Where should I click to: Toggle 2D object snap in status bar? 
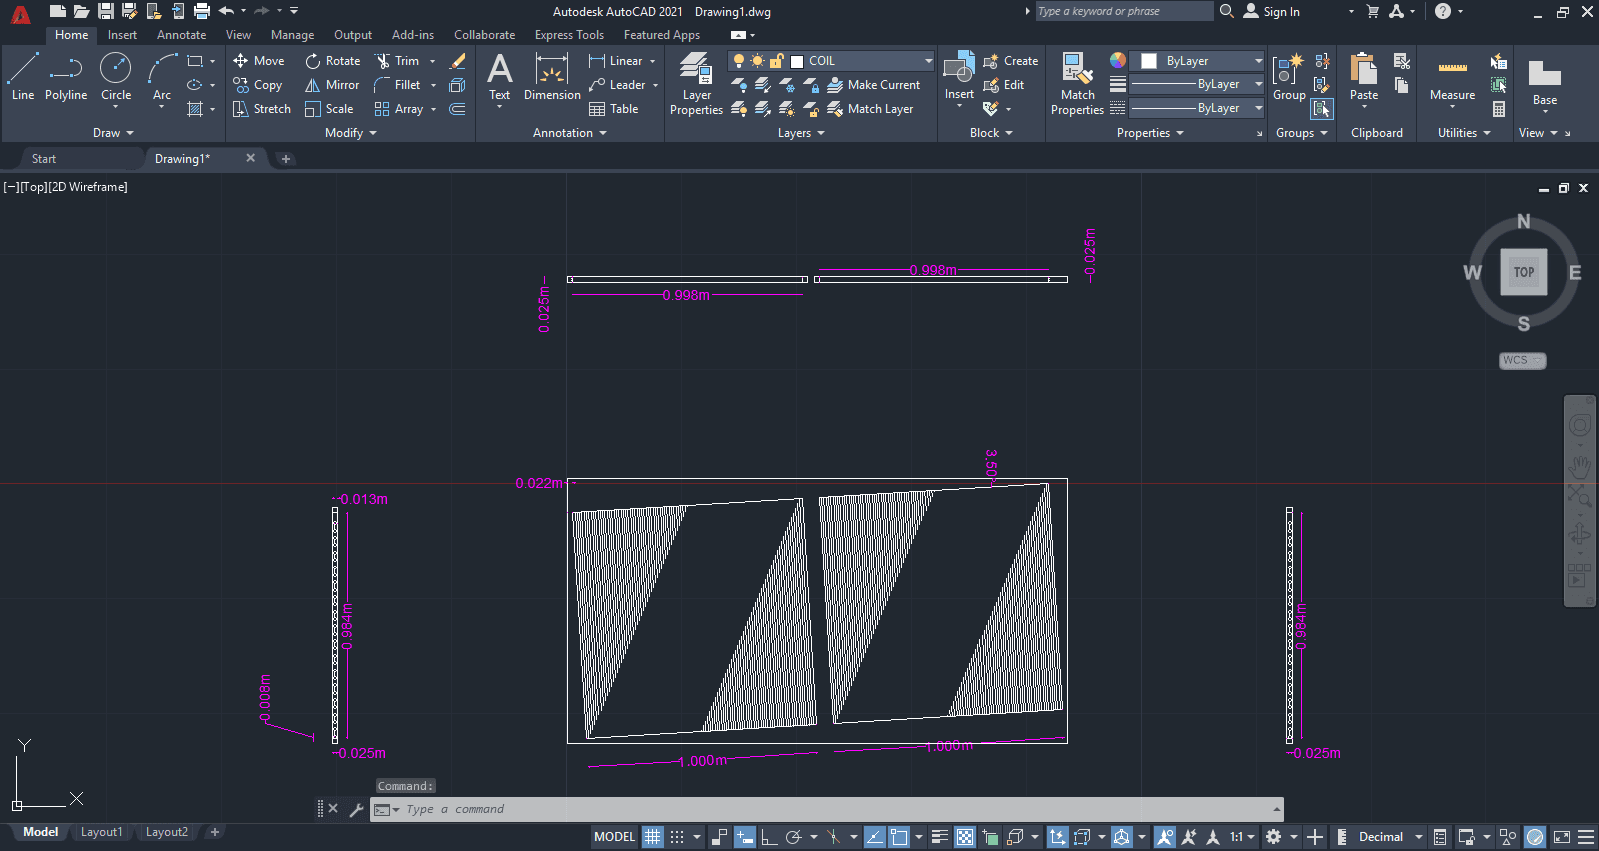click(x=899, y=837)
